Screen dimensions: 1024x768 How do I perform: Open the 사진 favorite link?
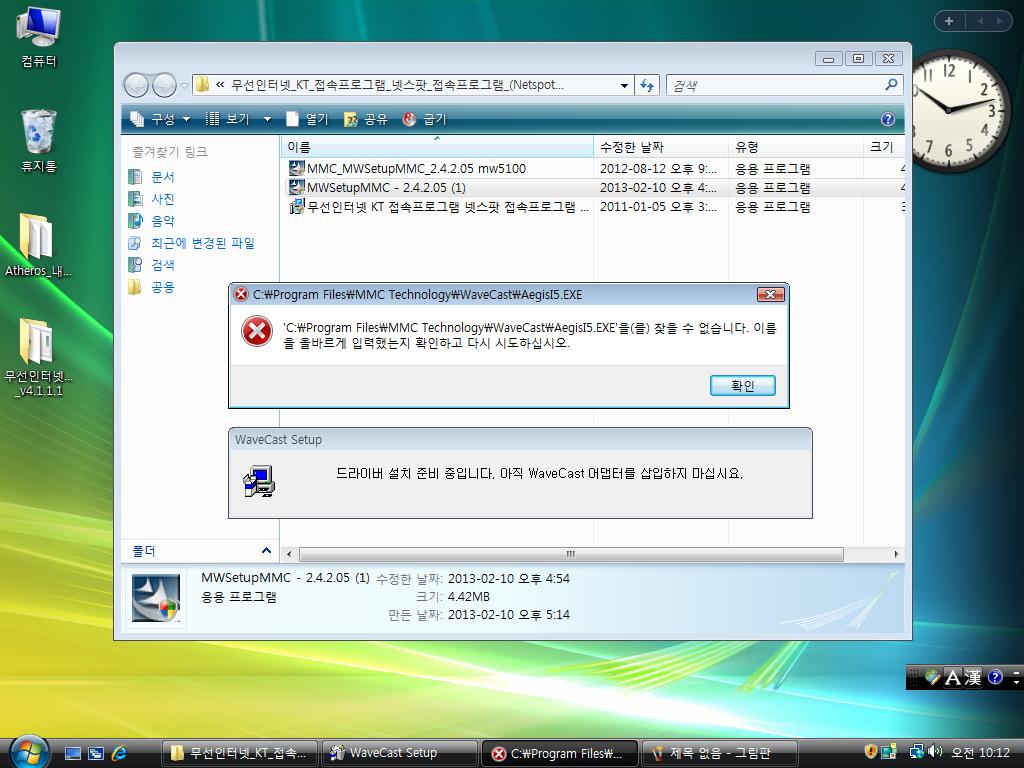tap(152, 199)
